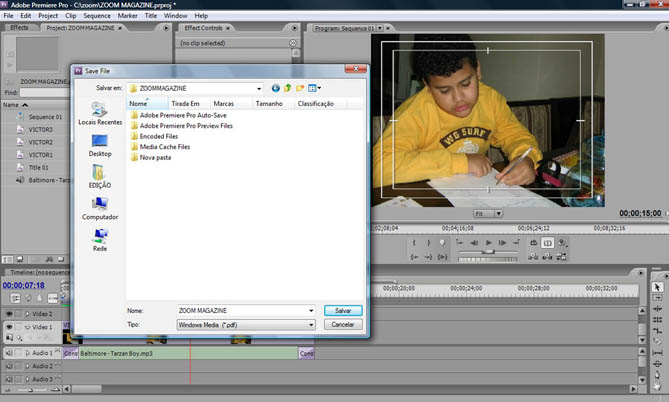Screen dimensions: 669x402
Task: Open the Tipo file format dropdown
Action: pos(311,325)
